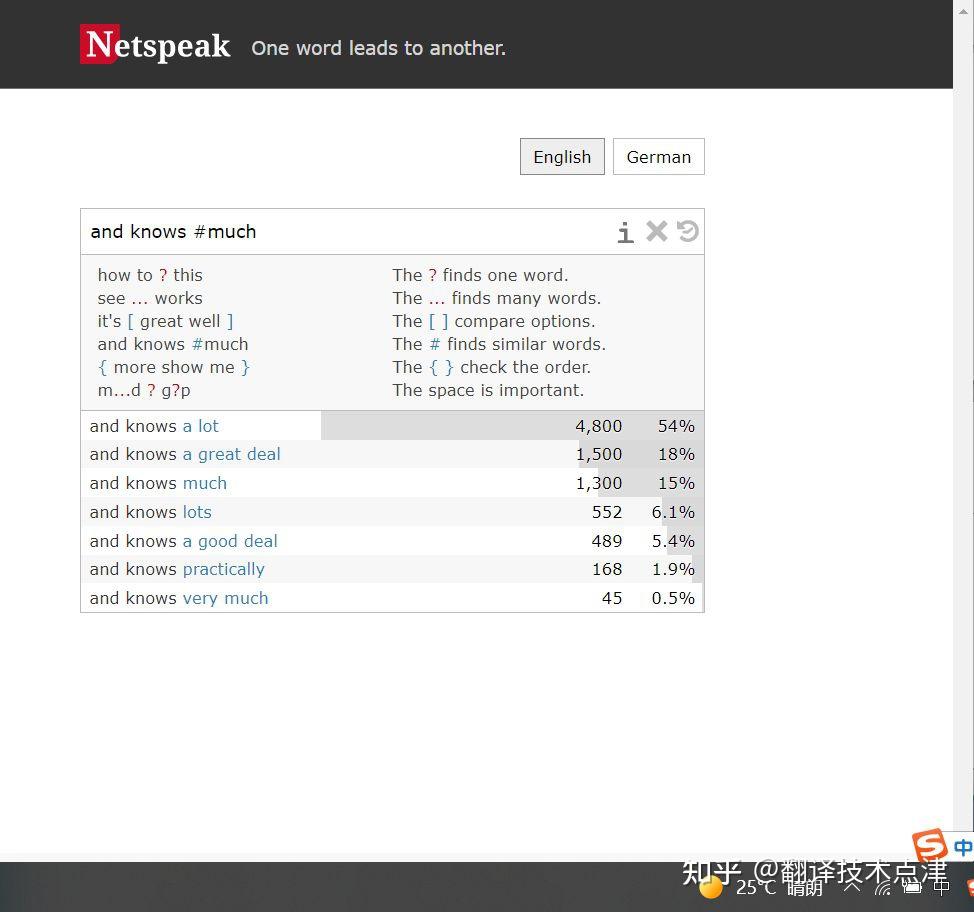Click the weather icon showing 25°C

710,885
